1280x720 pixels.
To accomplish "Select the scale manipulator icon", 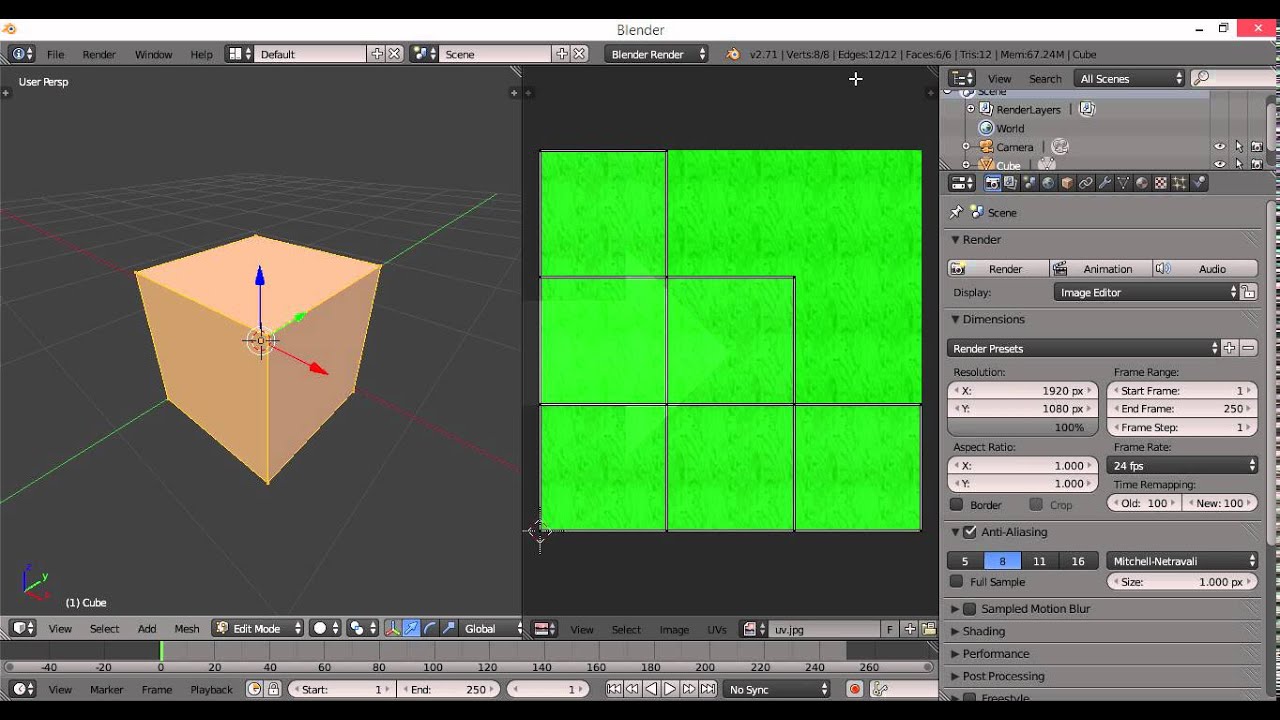I will tap(449, 629).
